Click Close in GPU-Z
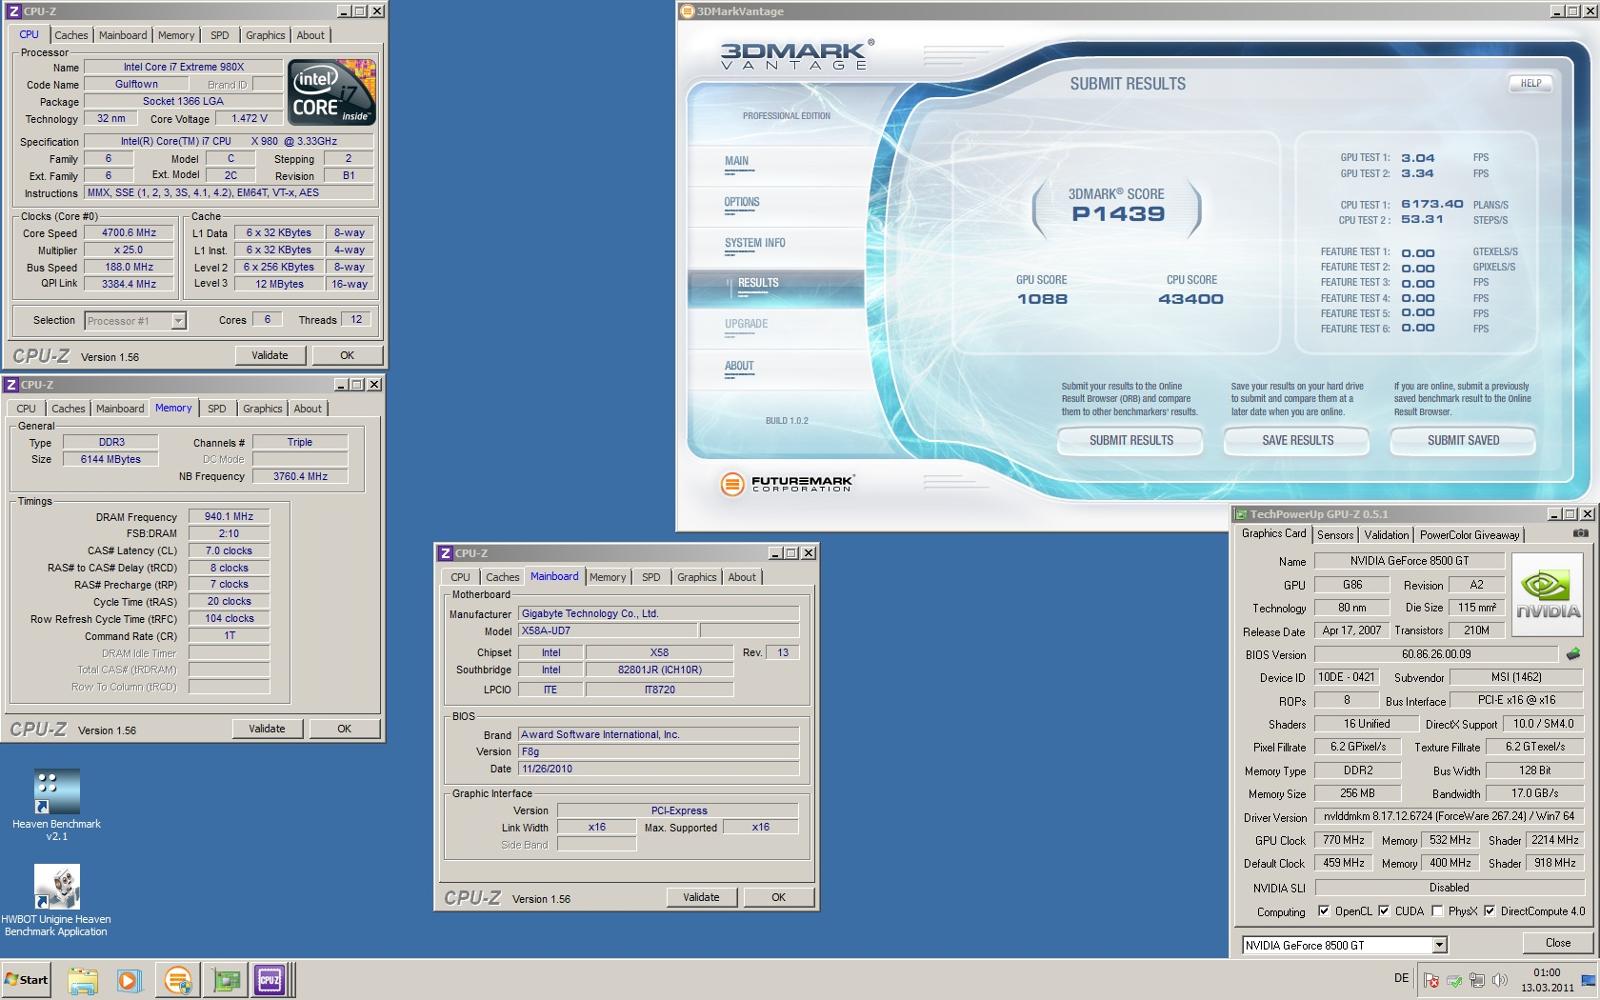The image size is (1600, 1000). pyautogui.click(x=1557, y=943)
